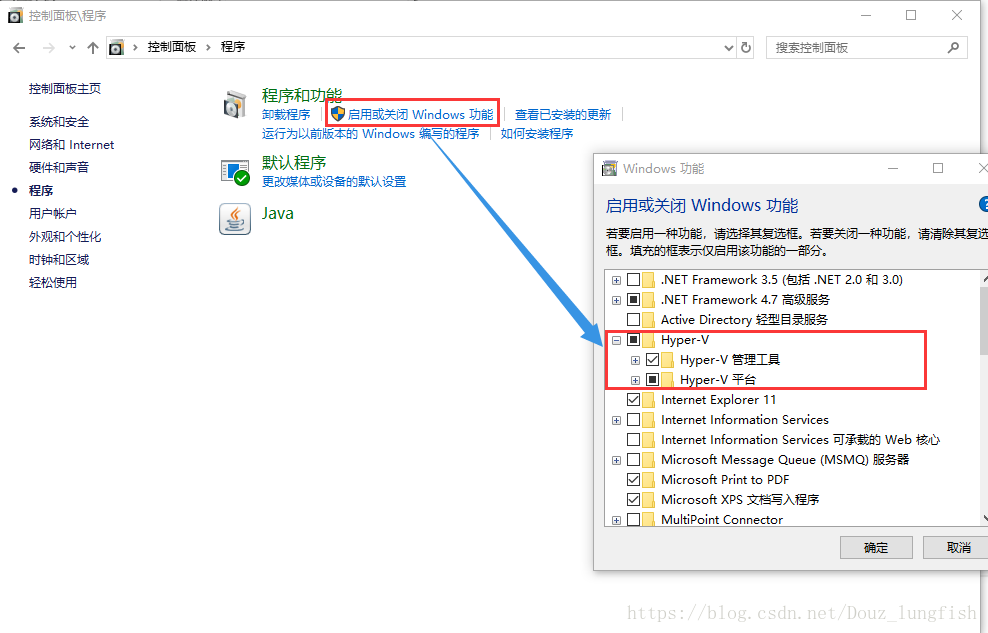The height and width of the screenshot is (633, 988).
Task: Toggle .NET Framework 4.7 高级服务 checkbox
Action: (x=633, y=300)
